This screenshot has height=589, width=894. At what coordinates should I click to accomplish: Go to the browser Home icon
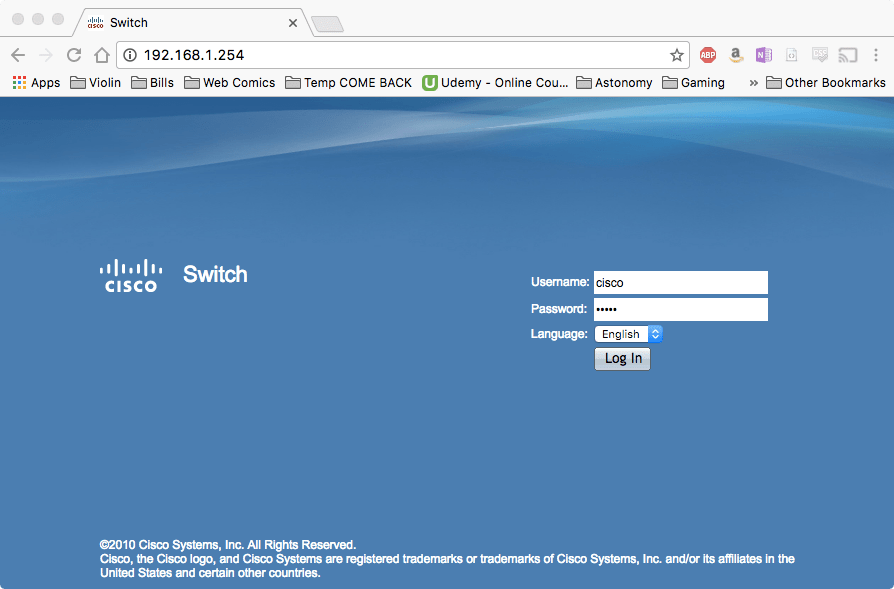[x=102, y=55]
